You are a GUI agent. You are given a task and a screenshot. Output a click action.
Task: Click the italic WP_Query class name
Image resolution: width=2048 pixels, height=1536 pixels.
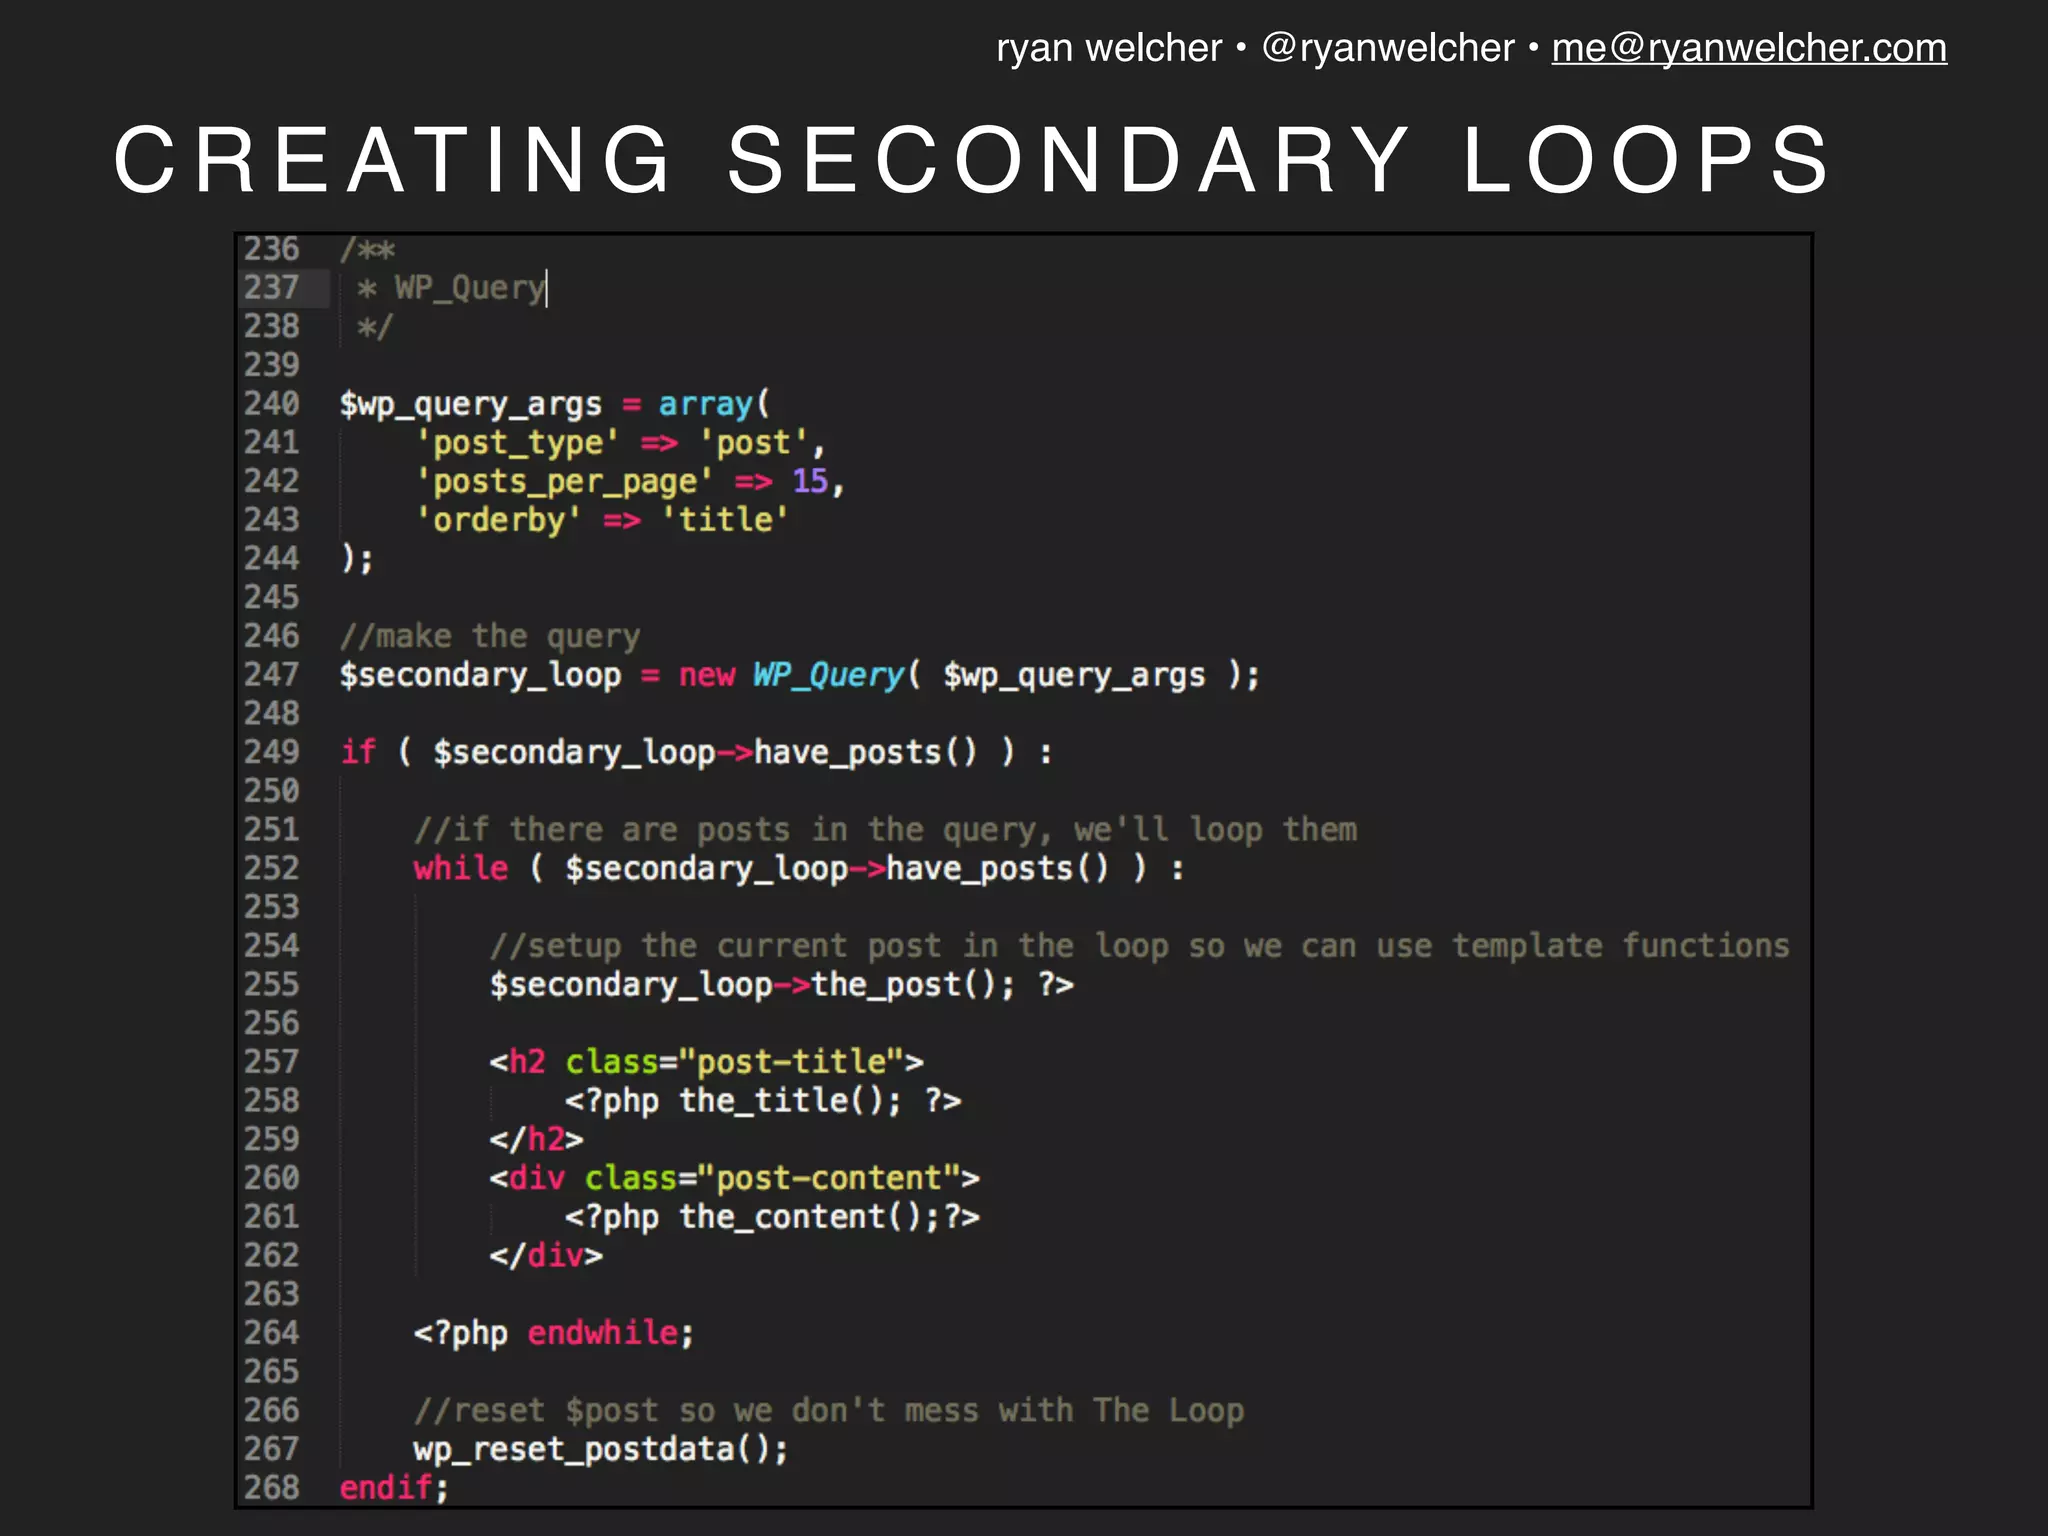pyautogui.click(x=828, y=675)
